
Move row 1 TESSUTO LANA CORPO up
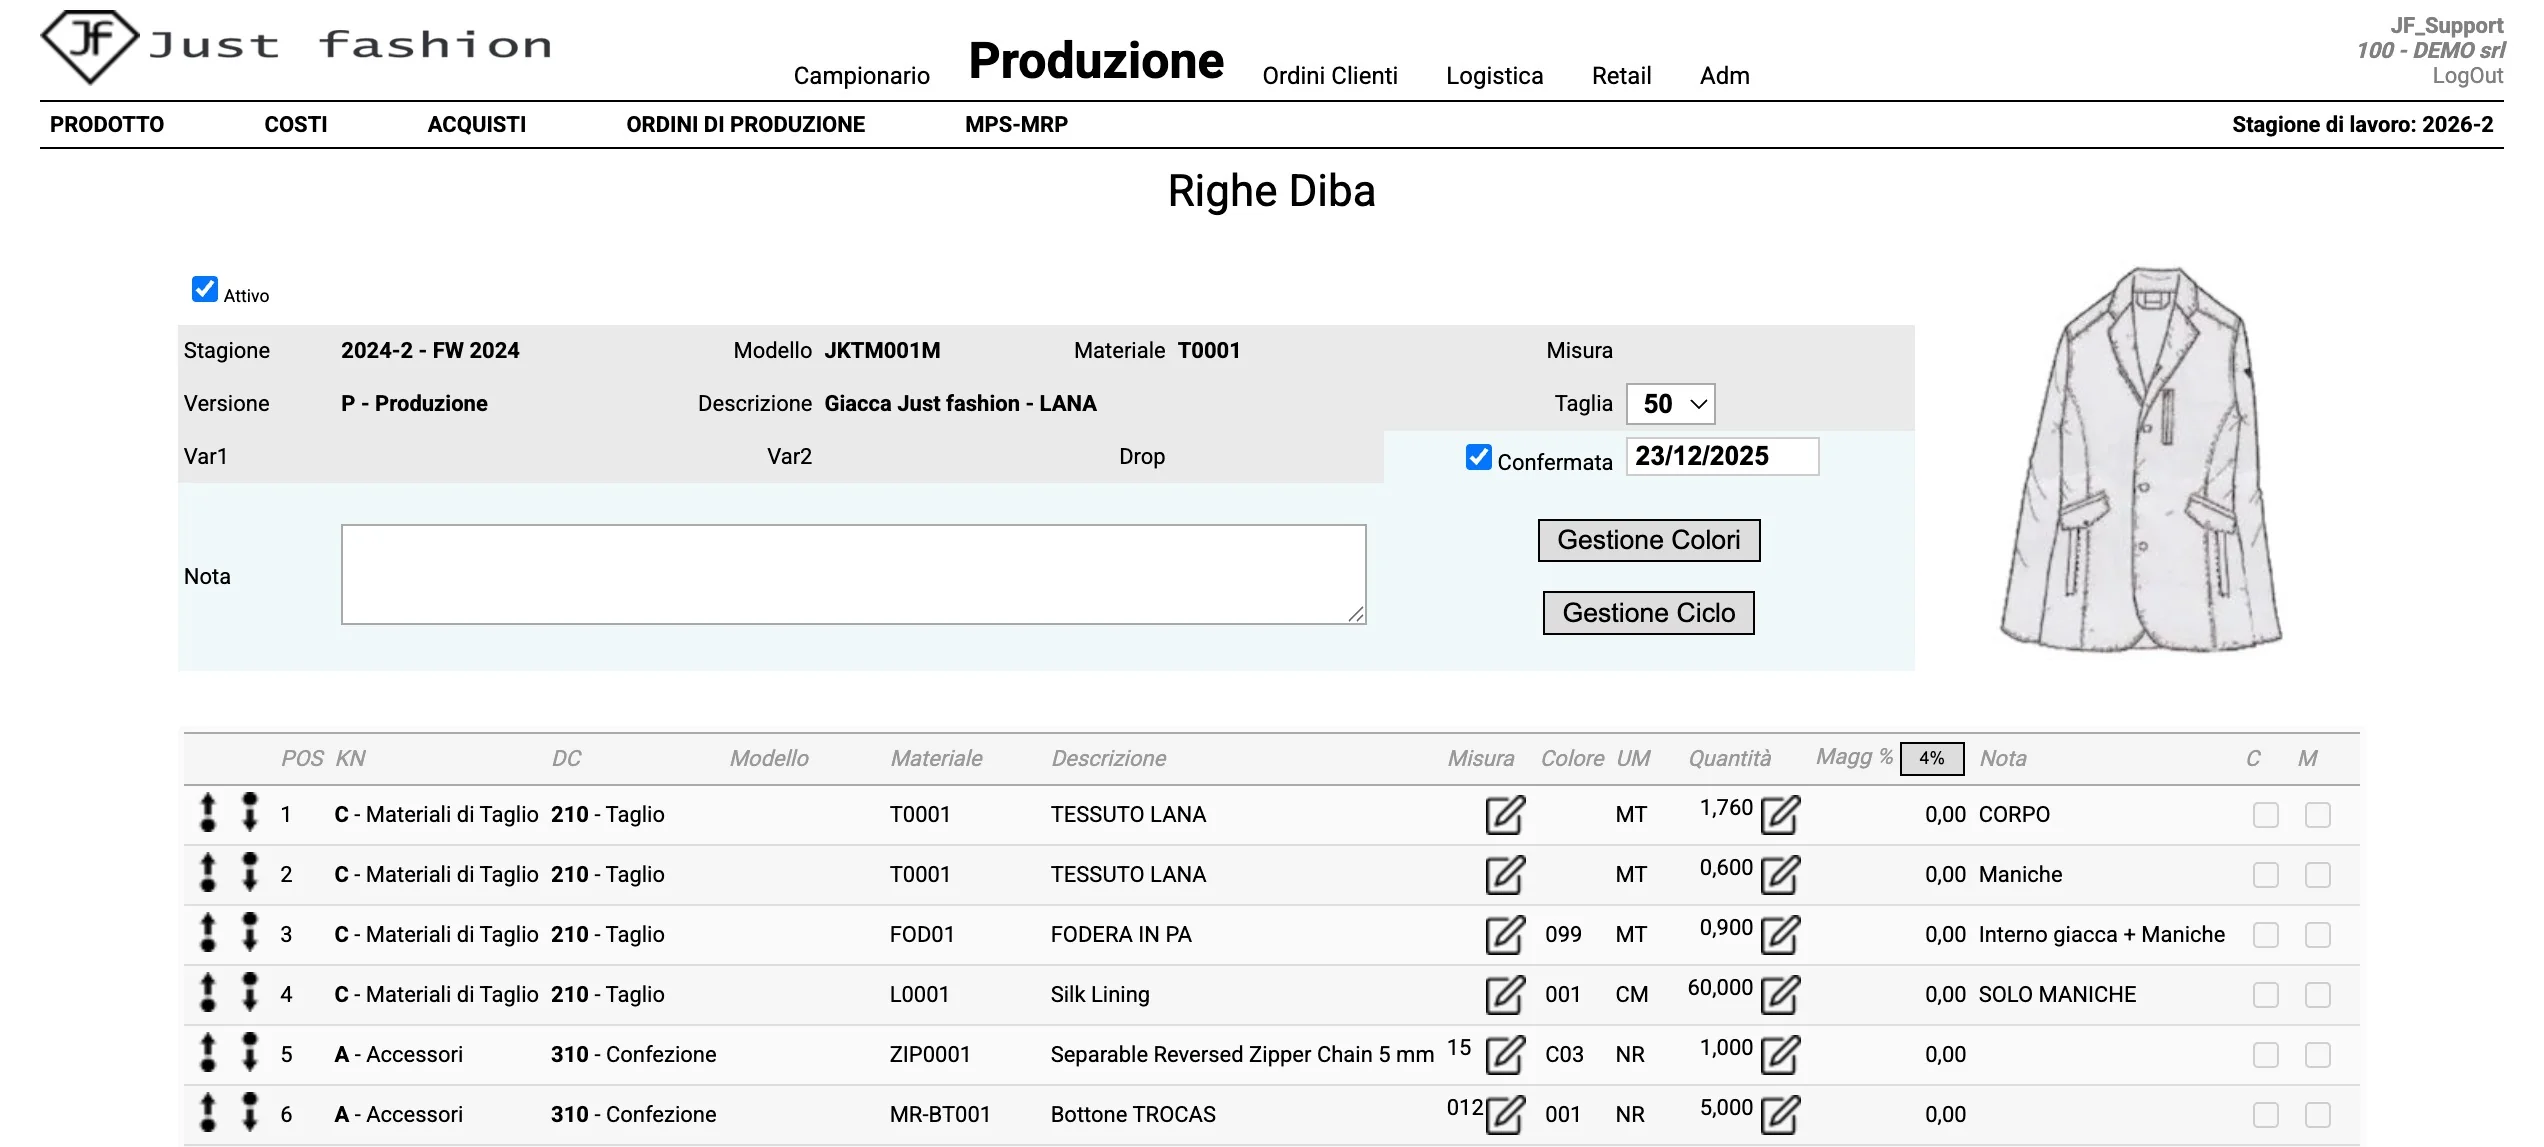pyautogui.click(x=208, y=813)
